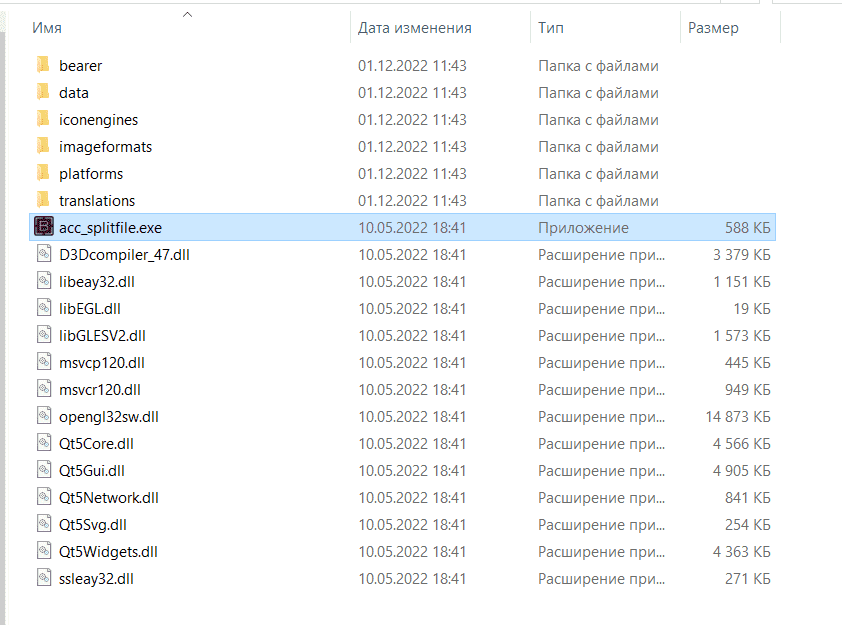Select the Qt5Network.dll file name

pyautogui.click(x=109, y=498)
